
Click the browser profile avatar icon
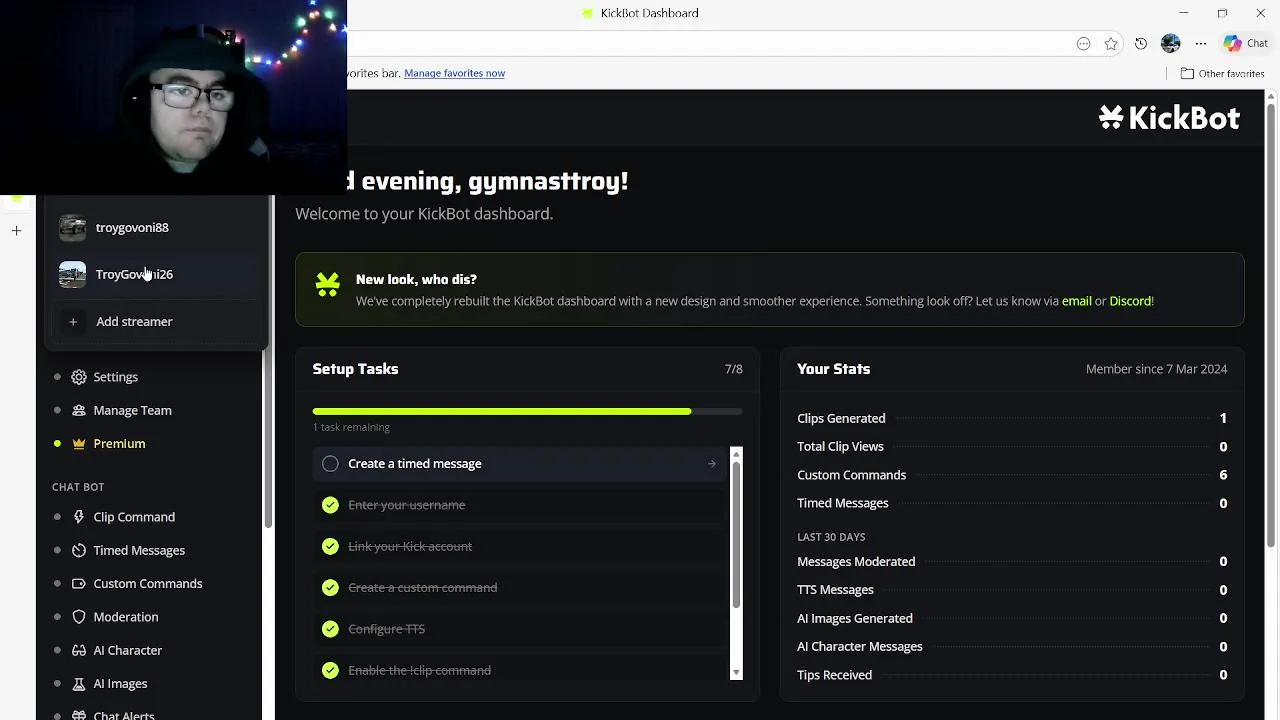click(x=1171, y=43)
